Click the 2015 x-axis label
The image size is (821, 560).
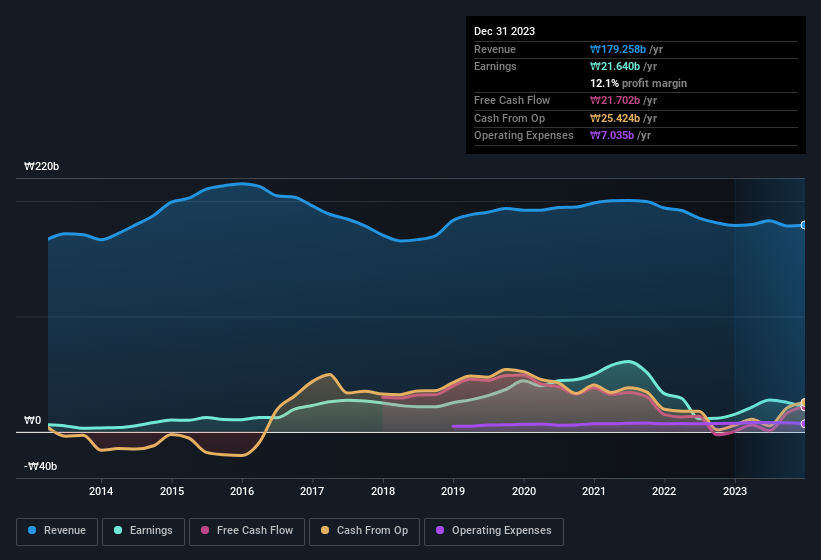click(172, 491)
